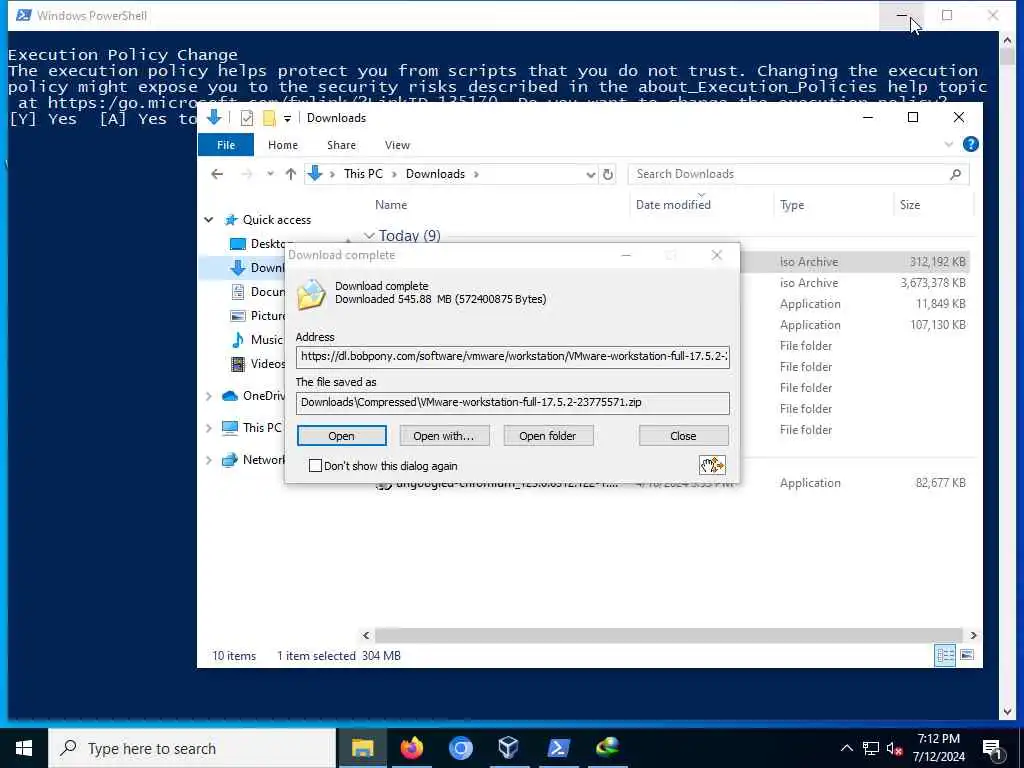Click the Properties icon in Explorer quick access toolbar

point(247,118)
